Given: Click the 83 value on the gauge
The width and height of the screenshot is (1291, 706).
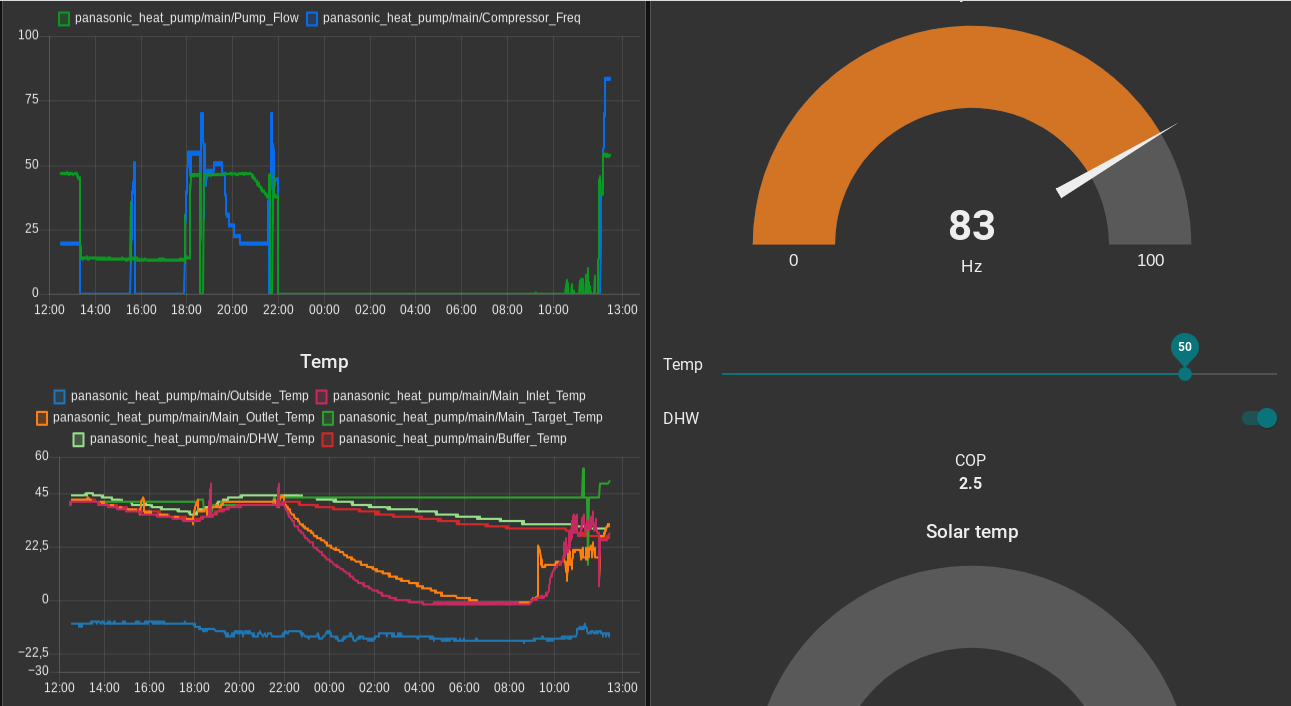Looking at the screenshot, I should (971, 226).
